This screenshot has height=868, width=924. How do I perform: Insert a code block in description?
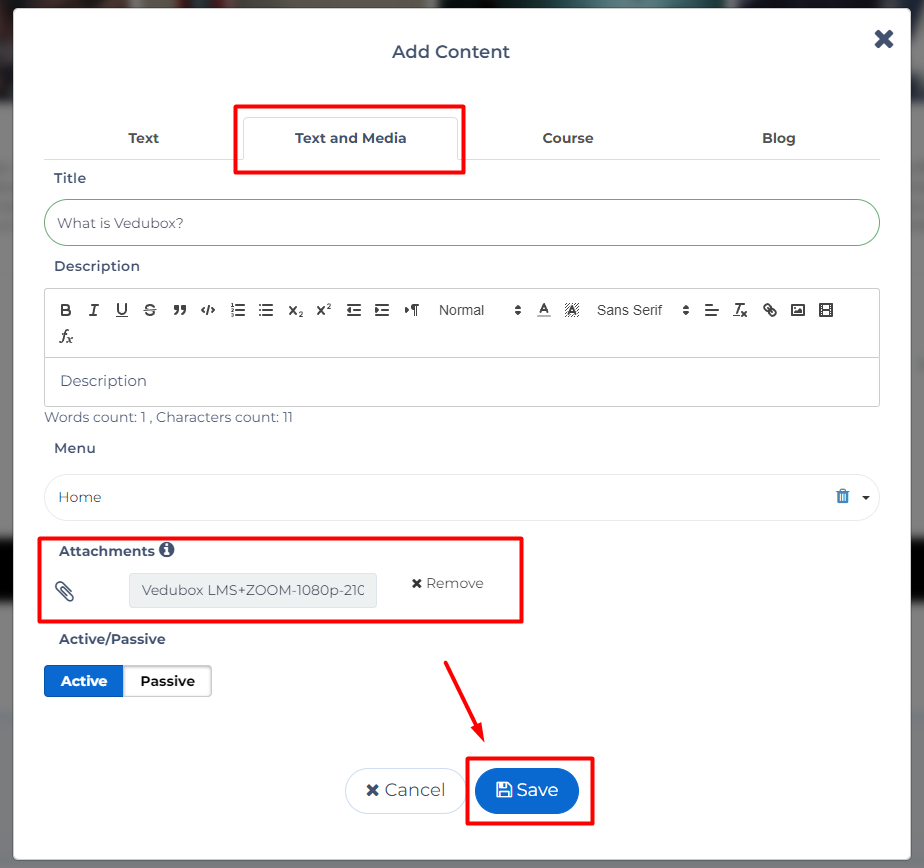[x=208, y=310]
